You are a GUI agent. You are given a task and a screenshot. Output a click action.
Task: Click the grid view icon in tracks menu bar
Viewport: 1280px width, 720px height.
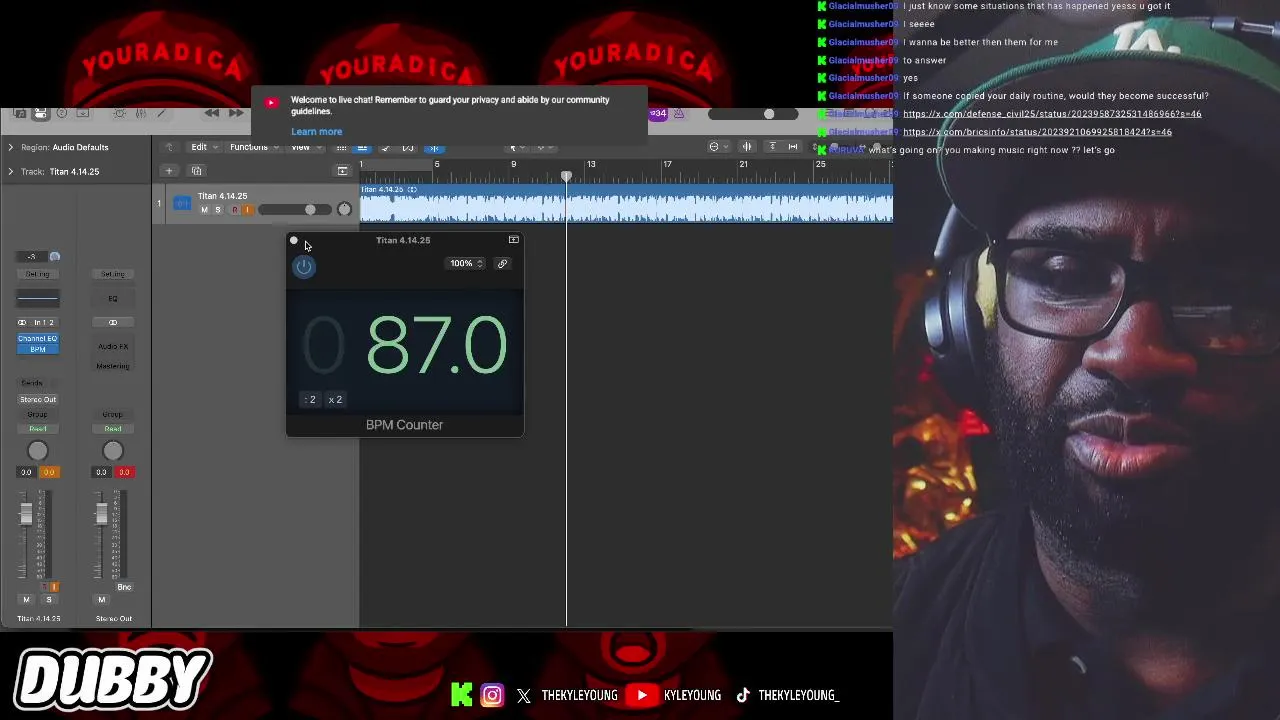pyautogui.click(x=342, y=147)
